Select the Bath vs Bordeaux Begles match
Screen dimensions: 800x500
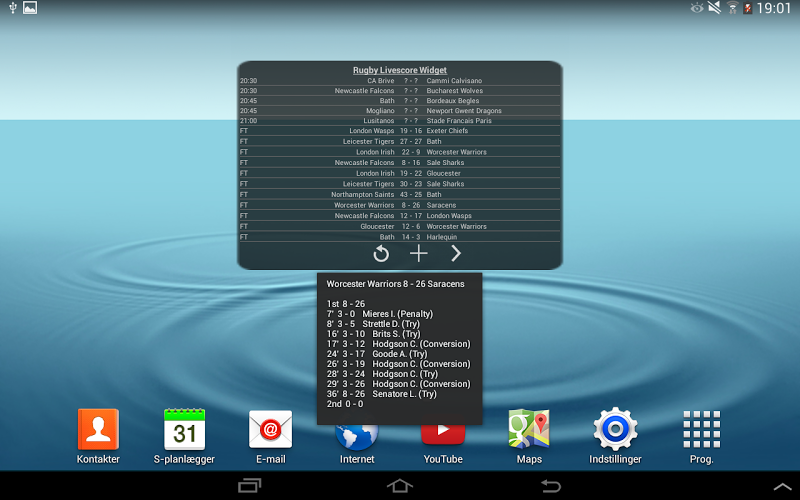click(x=399, y=101)
